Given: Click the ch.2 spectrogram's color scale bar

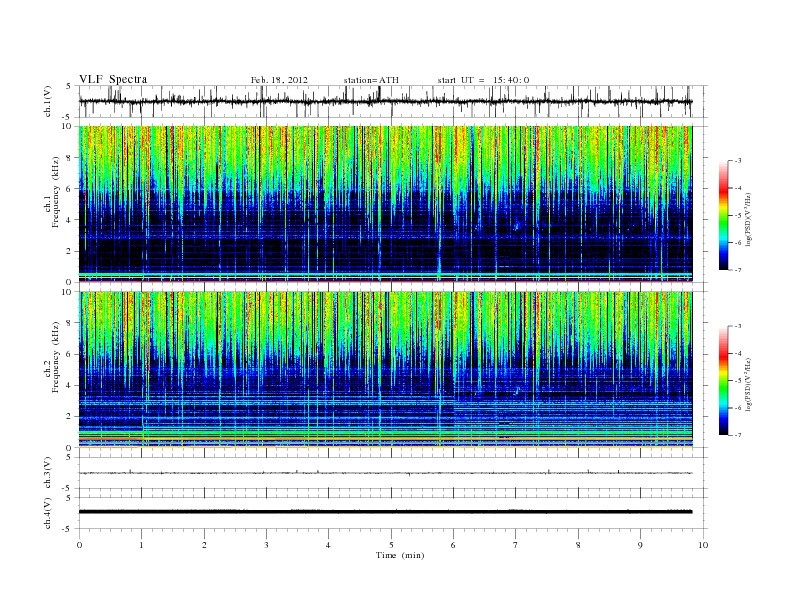Looking at the screenshot, I should point(723,381).
